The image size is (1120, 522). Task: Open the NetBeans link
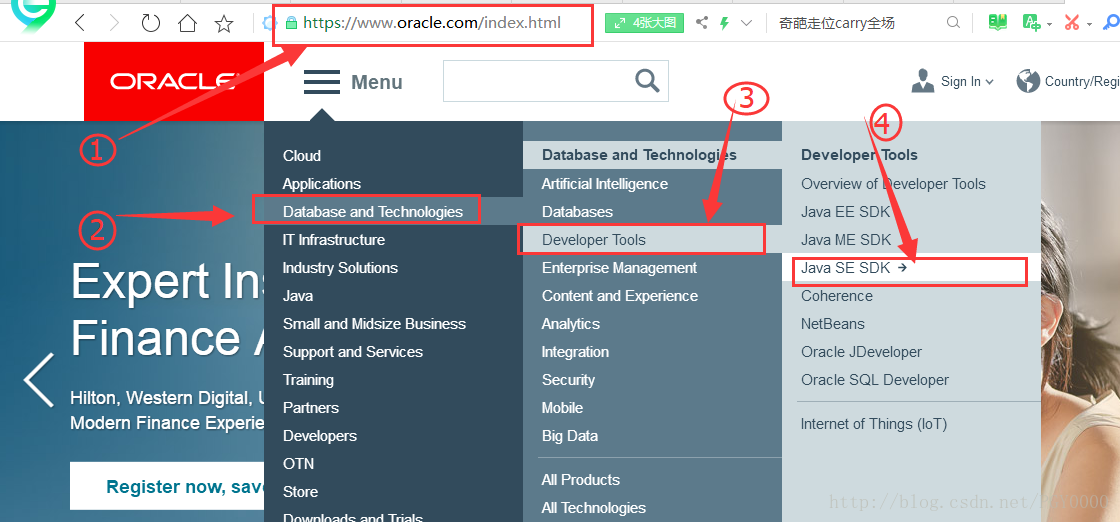832,323
